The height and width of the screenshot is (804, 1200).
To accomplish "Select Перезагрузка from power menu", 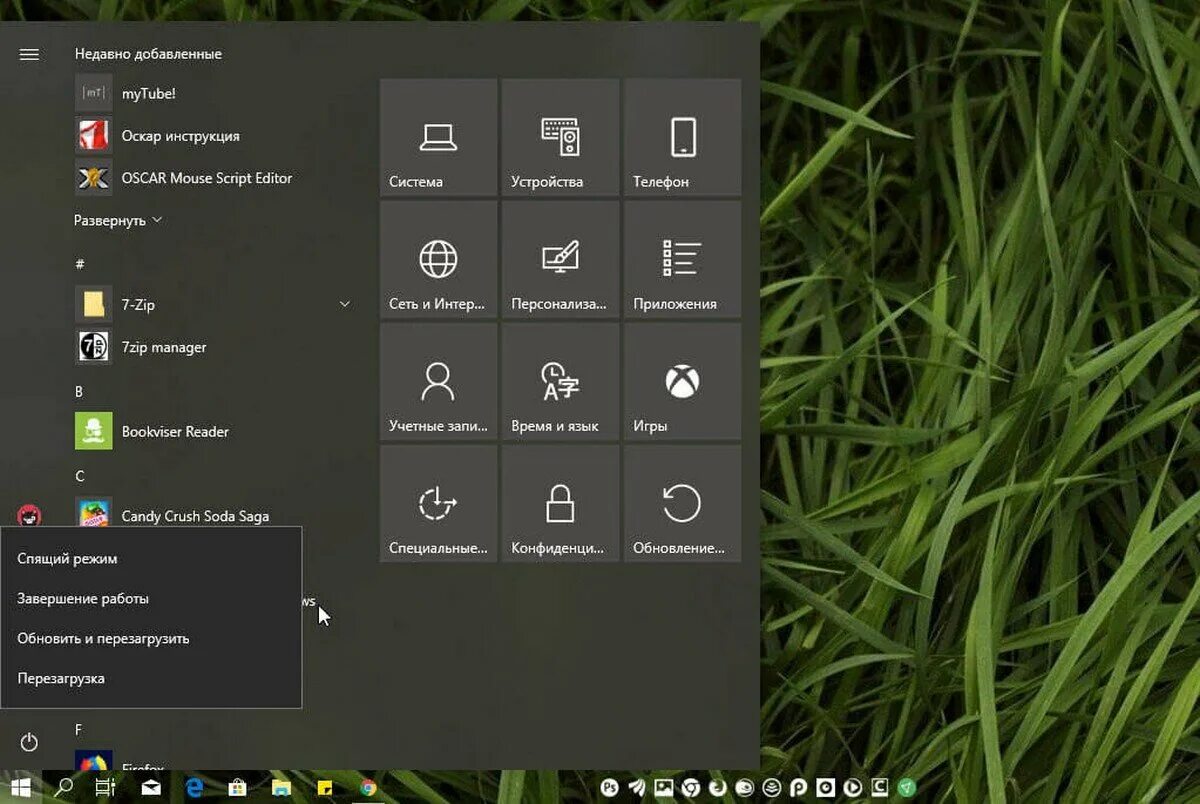I will point(151,678).
